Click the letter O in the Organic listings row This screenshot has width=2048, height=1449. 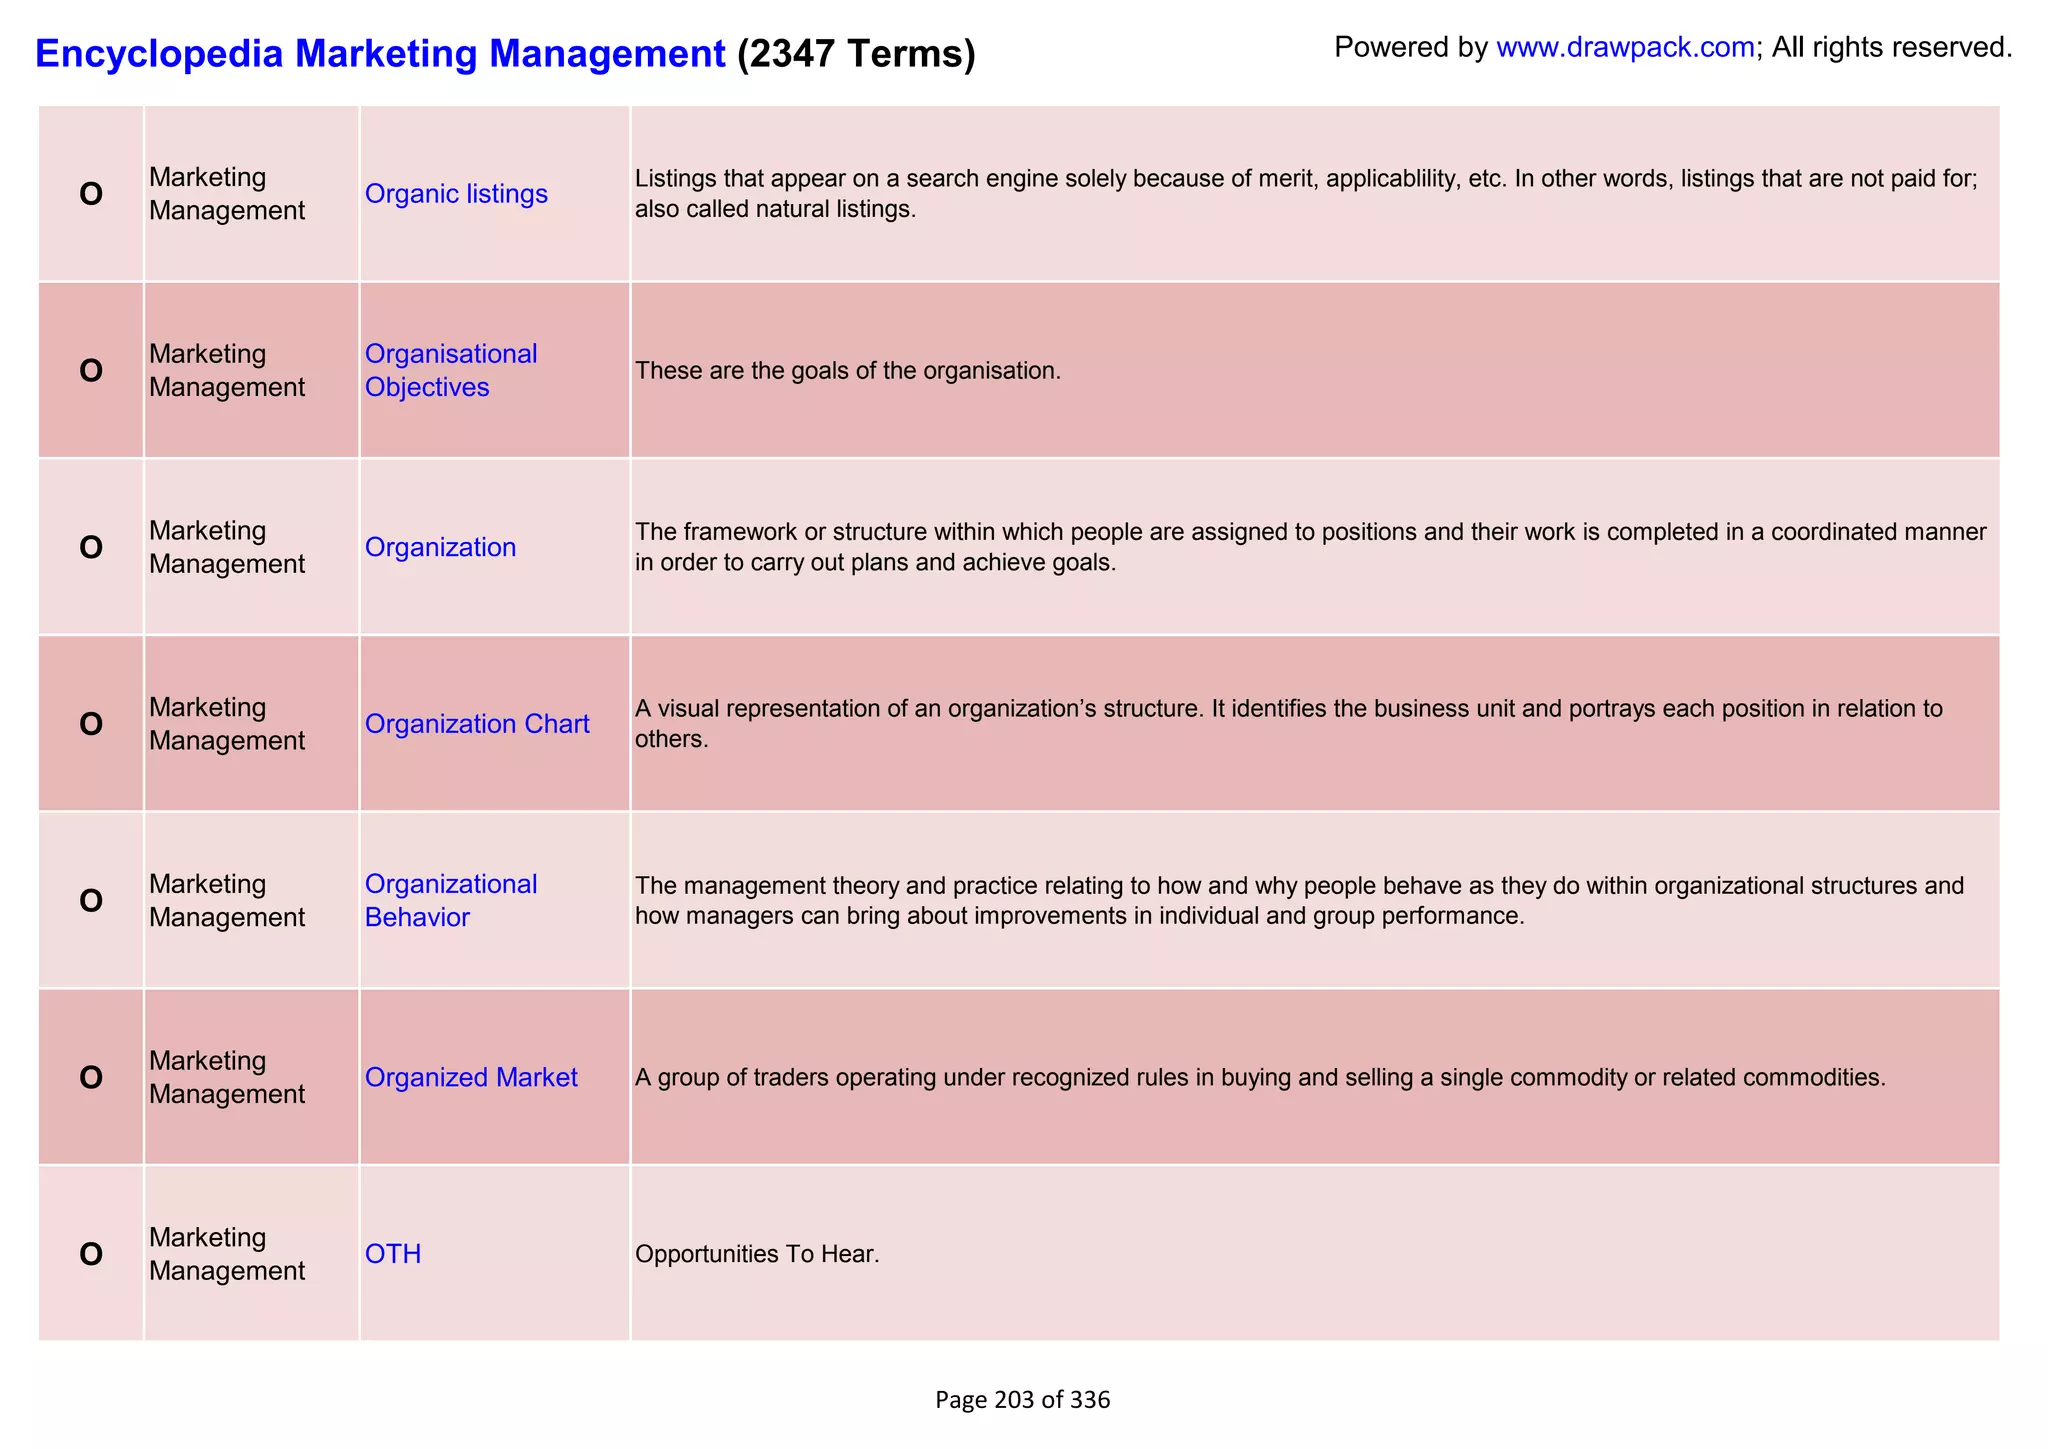pos(91,194)
